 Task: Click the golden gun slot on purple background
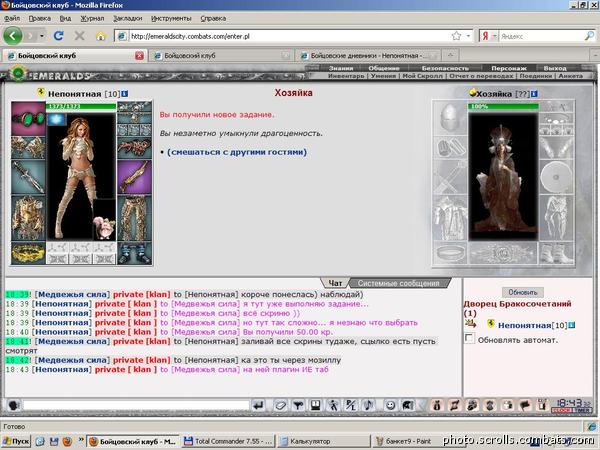[x=134, y=177]
